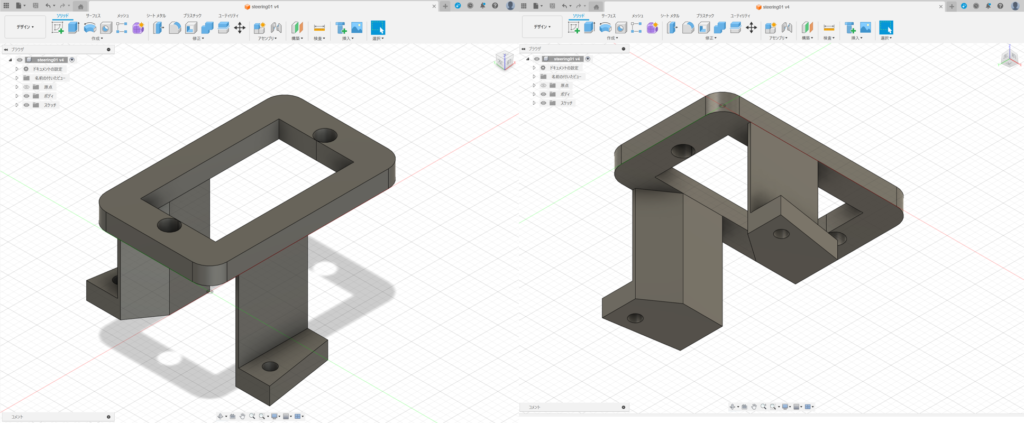Switch to サーフェス tab in left window
This screenshot has height=423, width=1024.
pos(92,17)
